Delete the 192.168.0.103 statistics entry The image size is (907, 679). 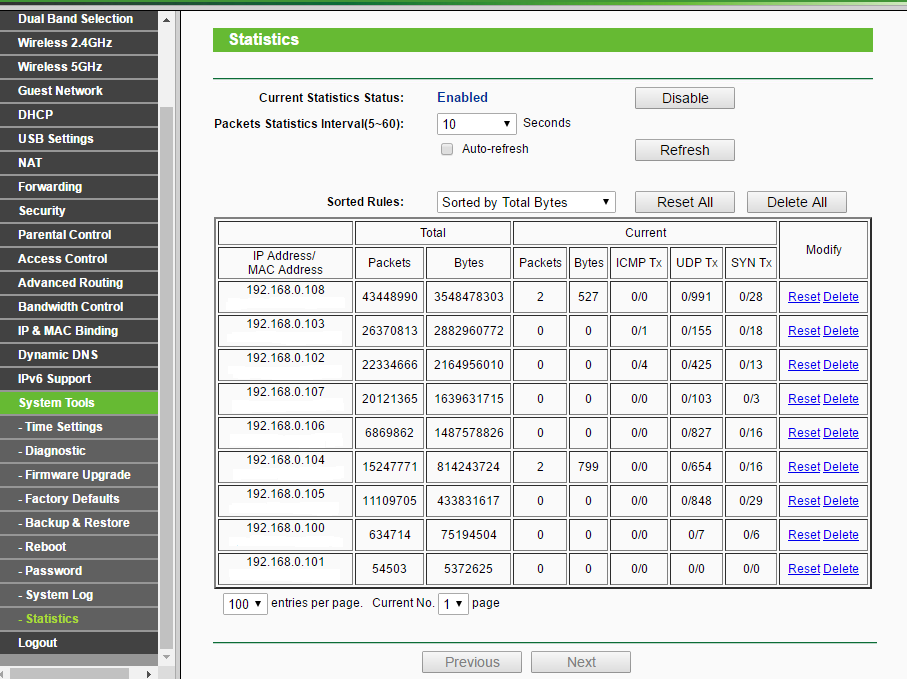click(x=840, y=331)
